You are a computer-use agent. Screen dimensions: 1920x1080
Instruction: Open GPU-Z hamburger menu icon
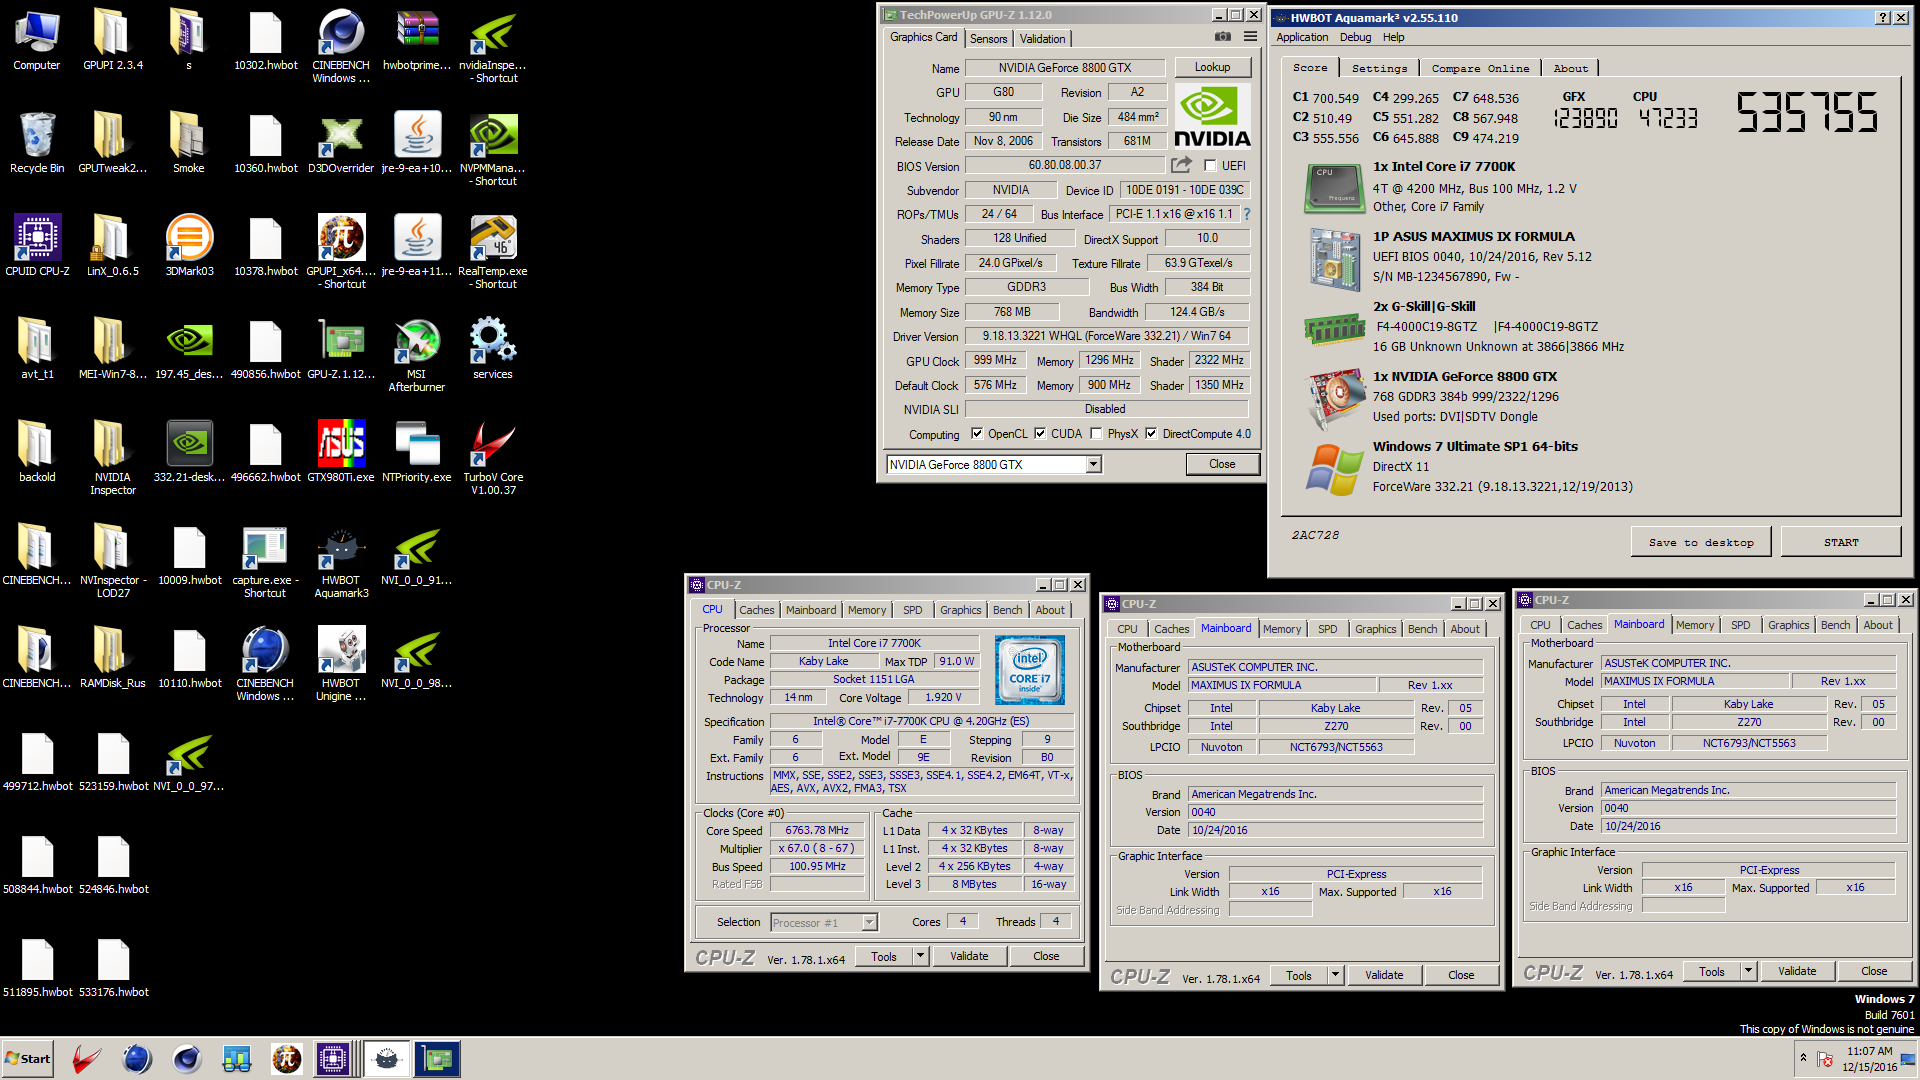(1250, 37)
